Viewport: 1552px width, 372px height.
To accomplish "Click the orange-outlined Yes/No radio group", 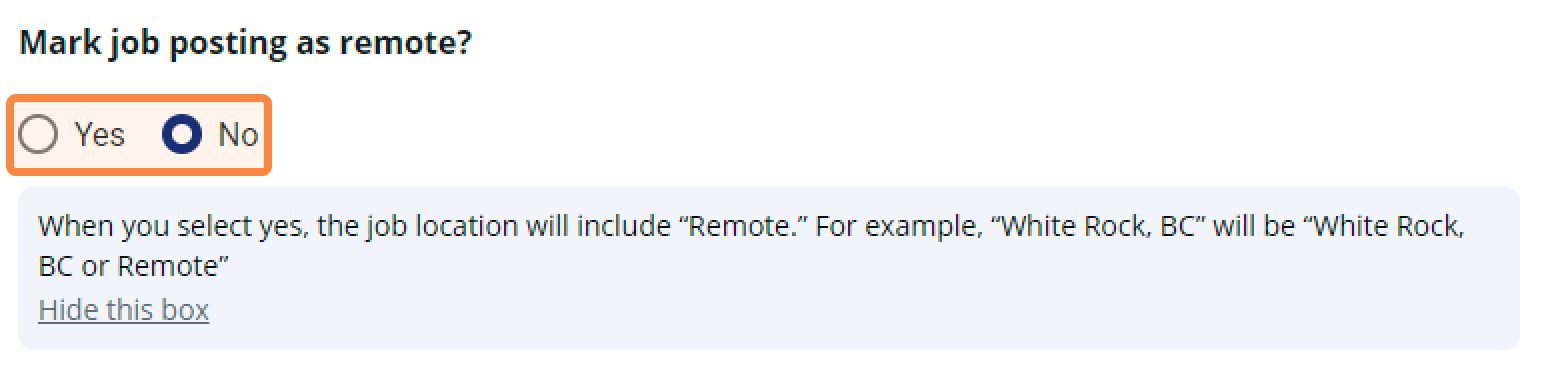I will tap(139, 135).
